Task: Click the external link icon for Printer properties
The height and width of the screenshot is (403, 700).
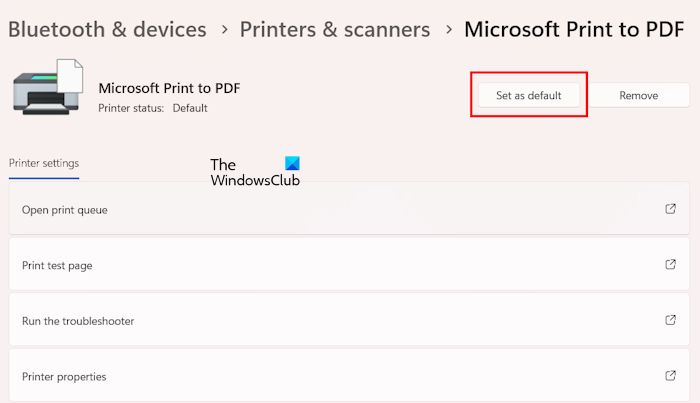Action: pos(670,376)
